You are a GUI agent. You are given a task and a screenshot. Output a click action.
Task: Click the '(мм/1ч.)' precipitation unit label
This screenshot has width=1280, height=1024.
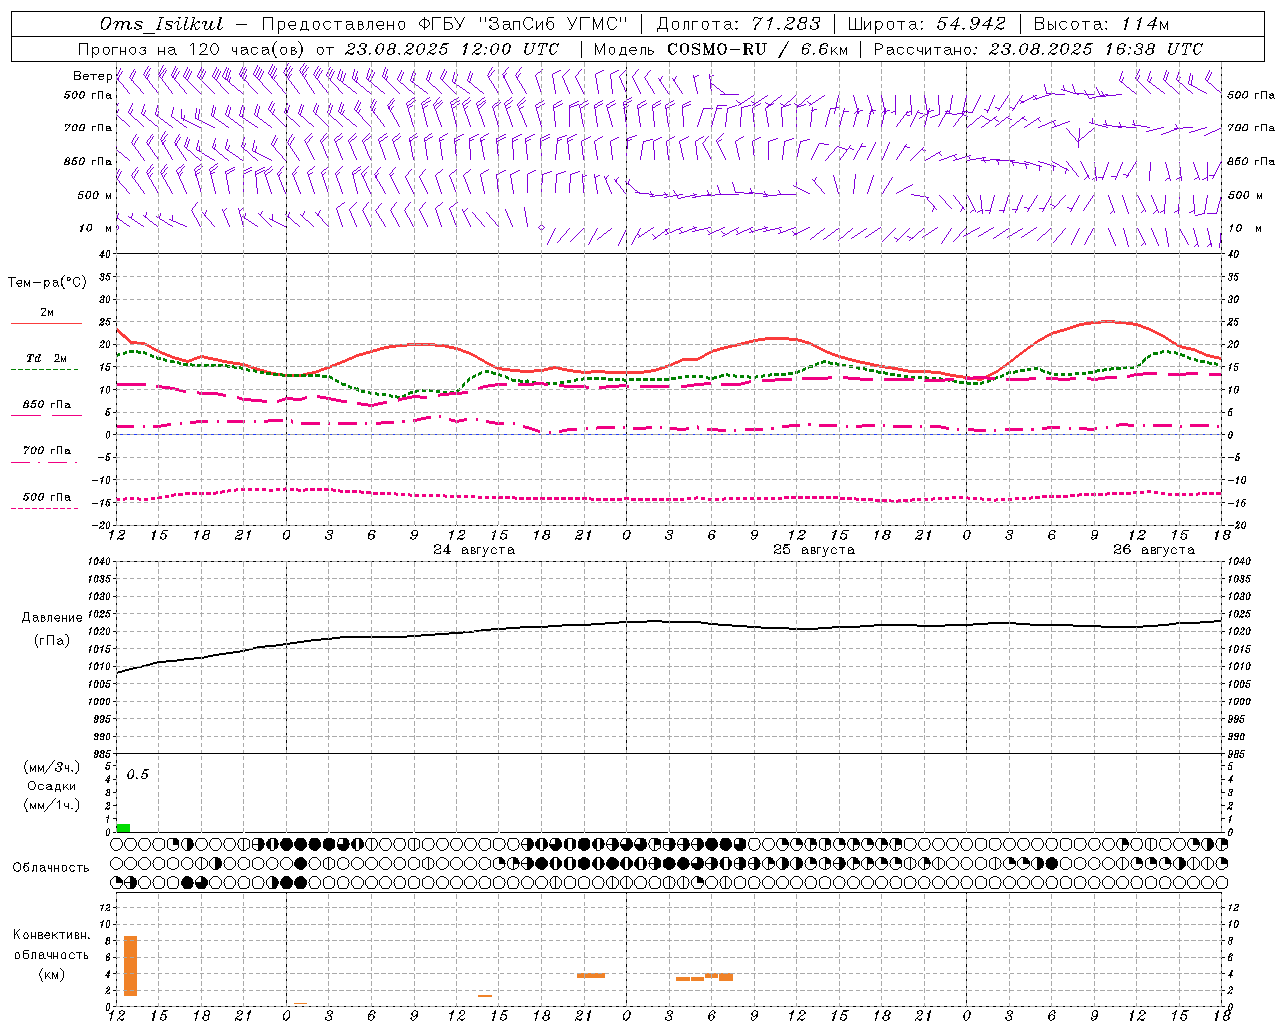pos(52,805)
